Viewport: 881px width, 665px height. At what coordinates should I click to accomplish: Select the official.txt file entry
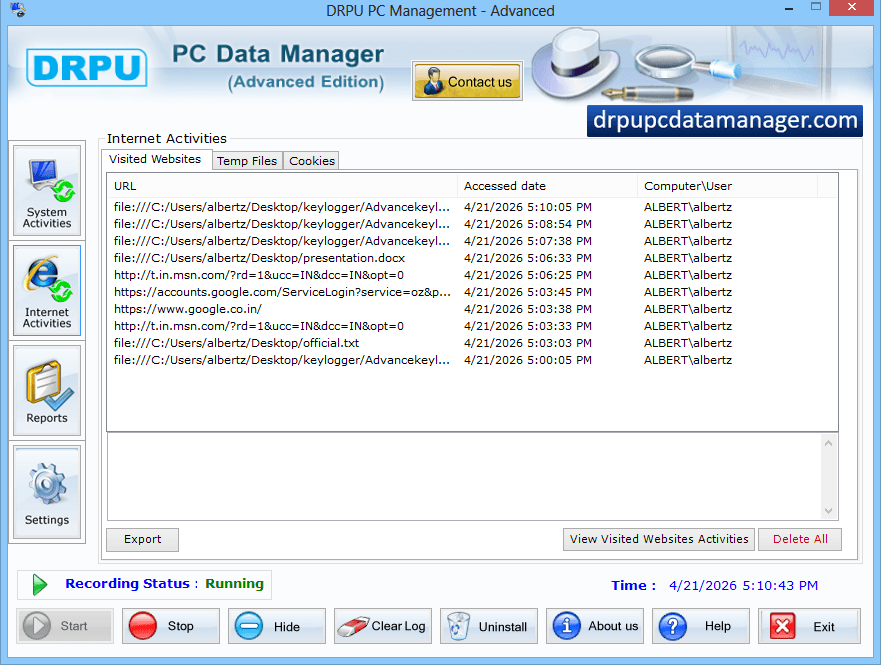pos(472,343)
